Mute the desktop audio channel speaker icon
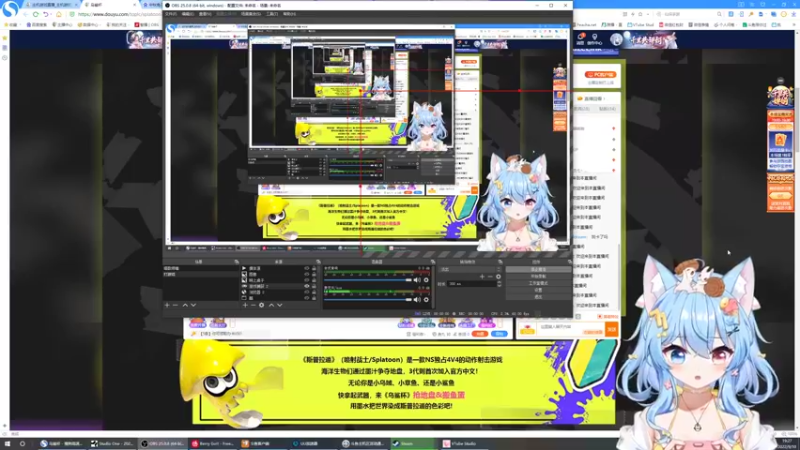Screen dimensions: 800x450 417,280
